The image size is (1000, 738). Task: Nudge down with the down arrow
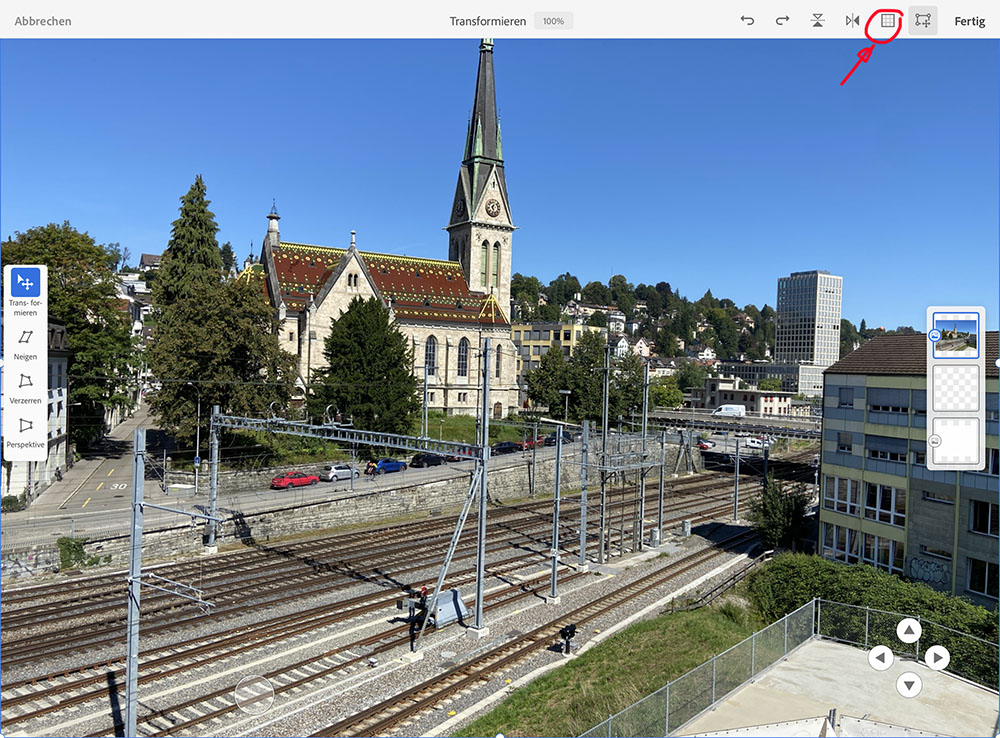click(x=908, y=685)
